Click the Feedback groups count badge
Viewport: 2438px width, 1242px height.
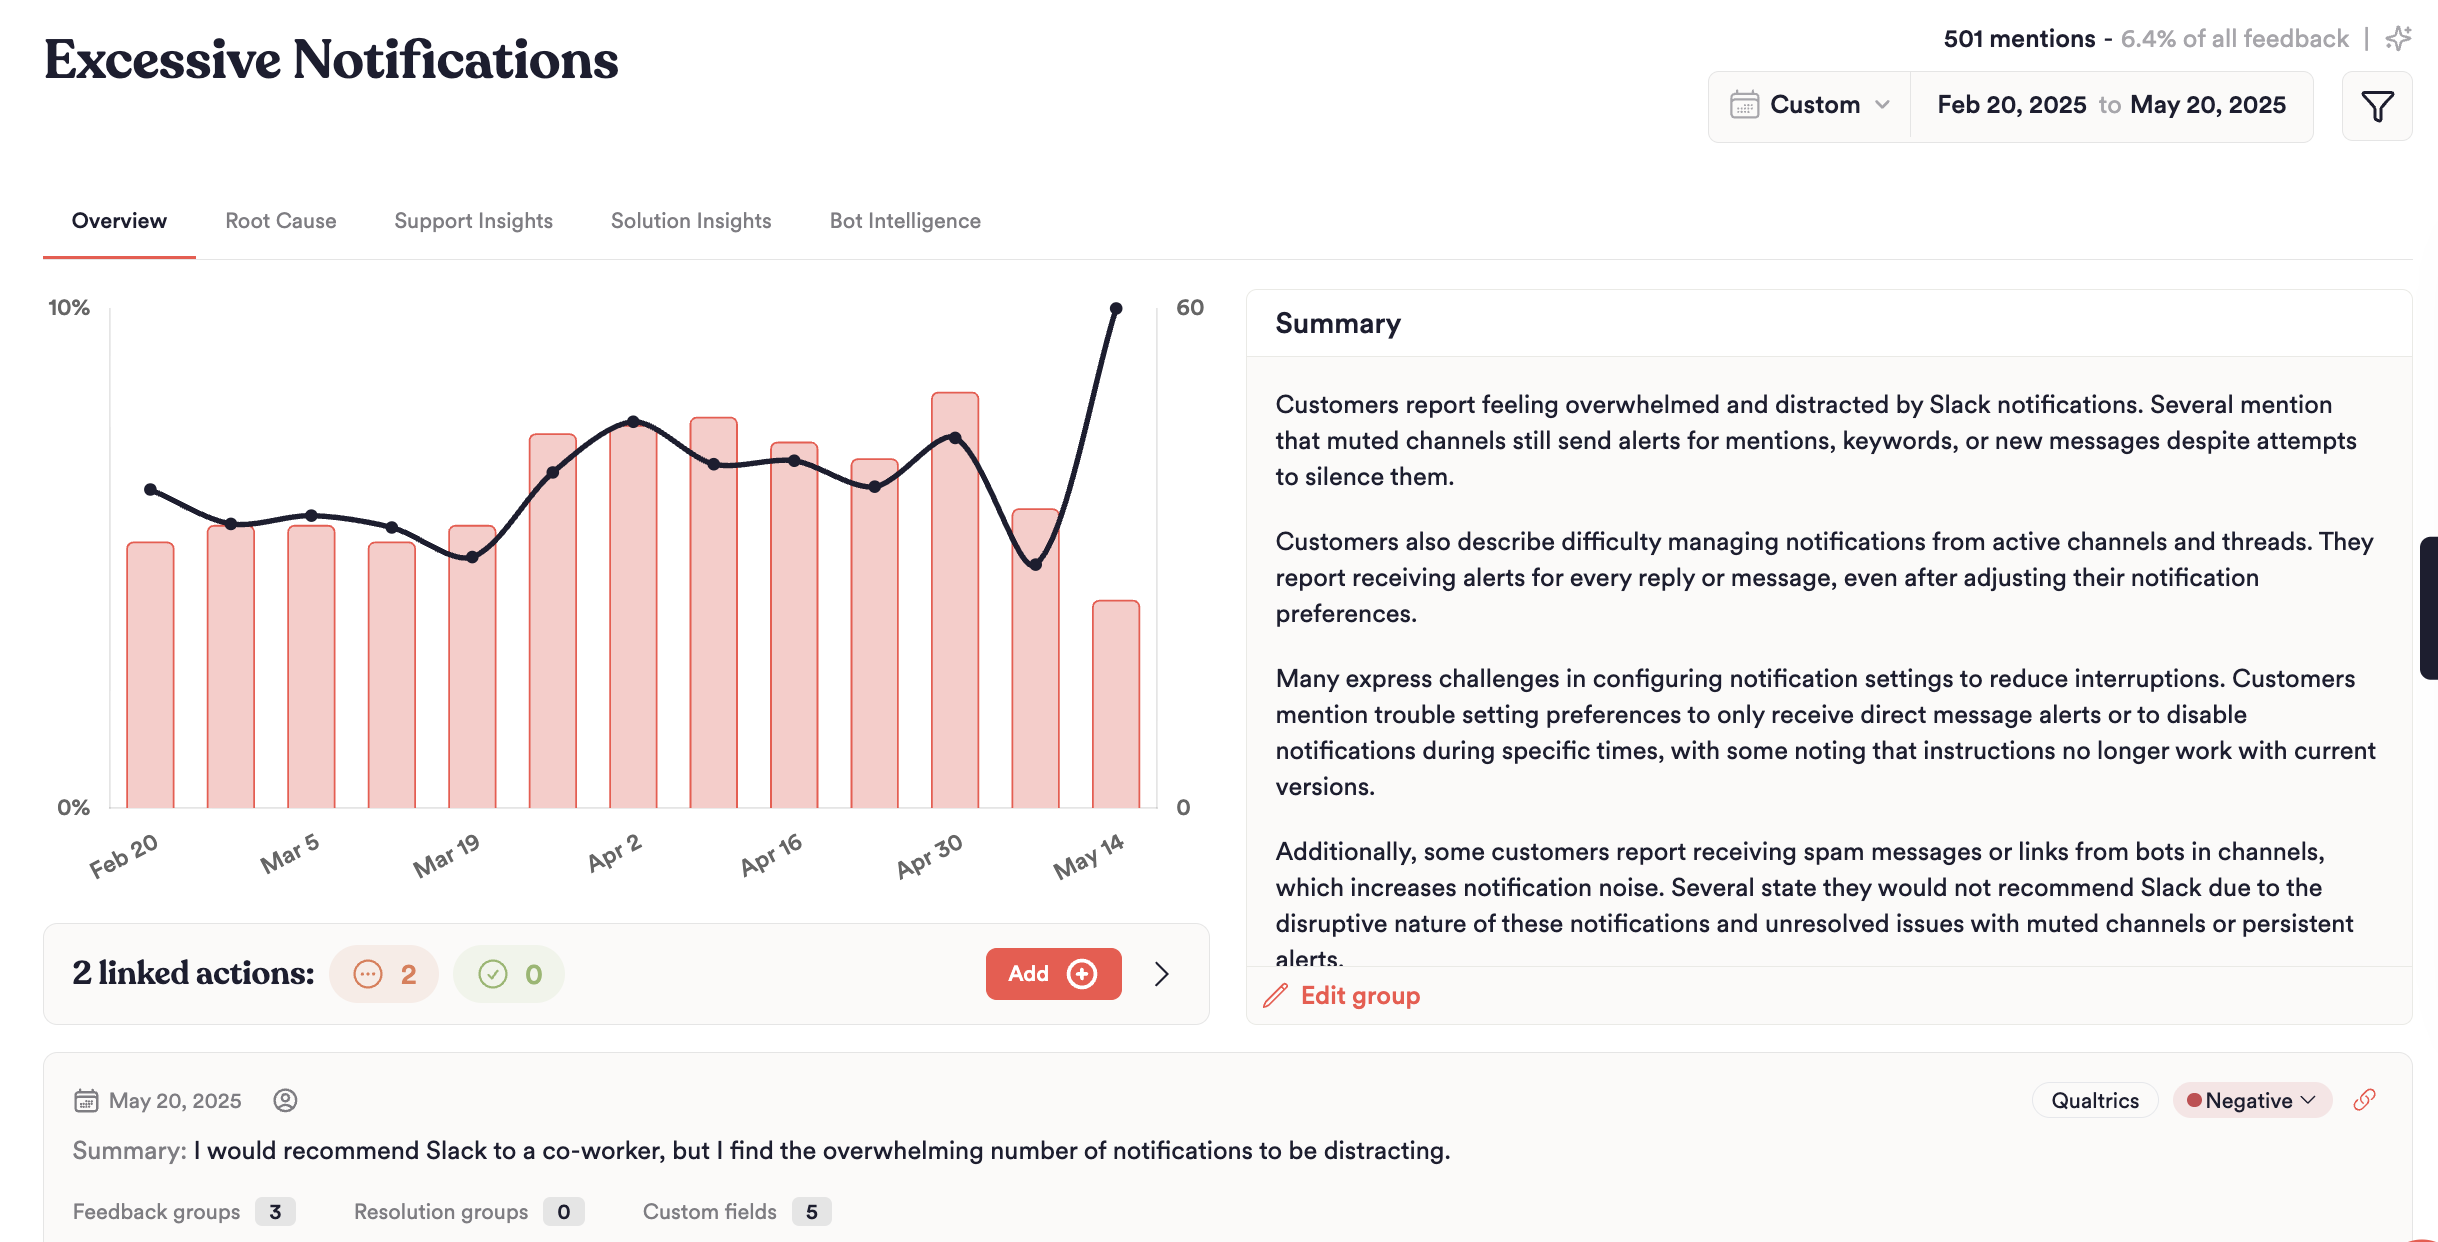point(275,1212)
